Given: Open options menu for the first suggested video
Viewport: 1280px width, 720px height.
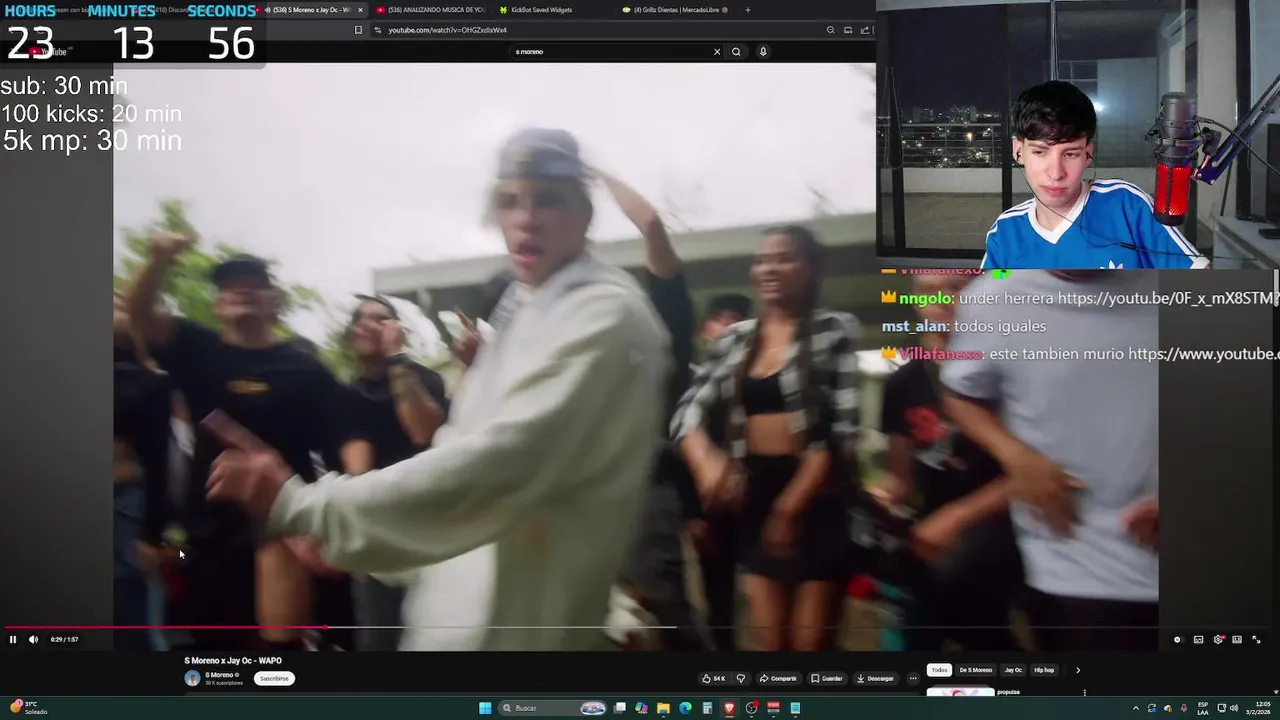Looking at the screenshot, I should tap(1084, 692).
